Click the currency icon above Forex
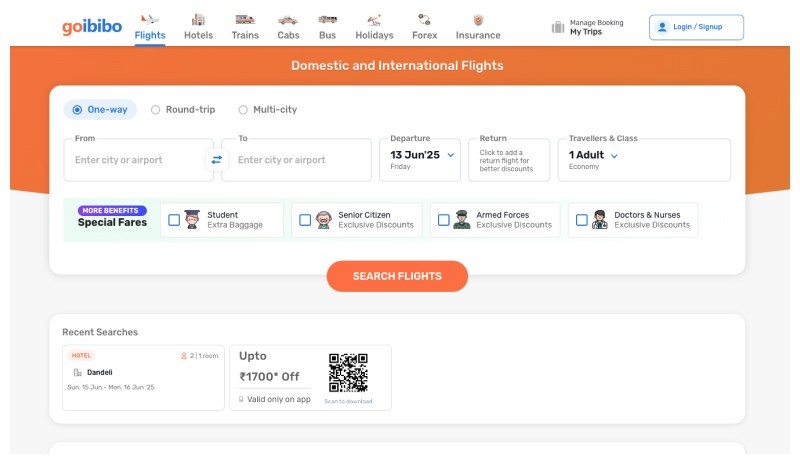The width and height of the screenshot is (800, 464). [x=424, y=20]
